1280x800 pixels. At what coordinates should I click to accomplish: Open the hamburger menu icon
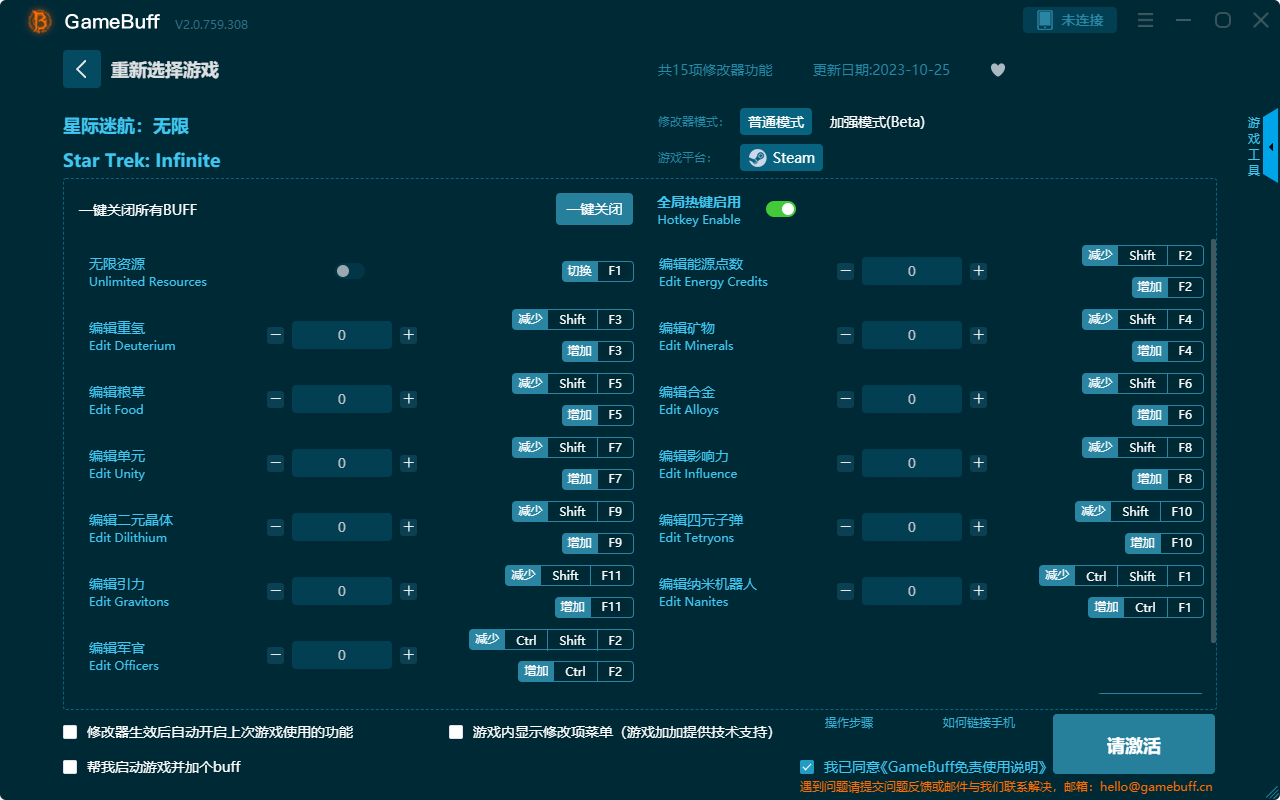coord(1146,20)
